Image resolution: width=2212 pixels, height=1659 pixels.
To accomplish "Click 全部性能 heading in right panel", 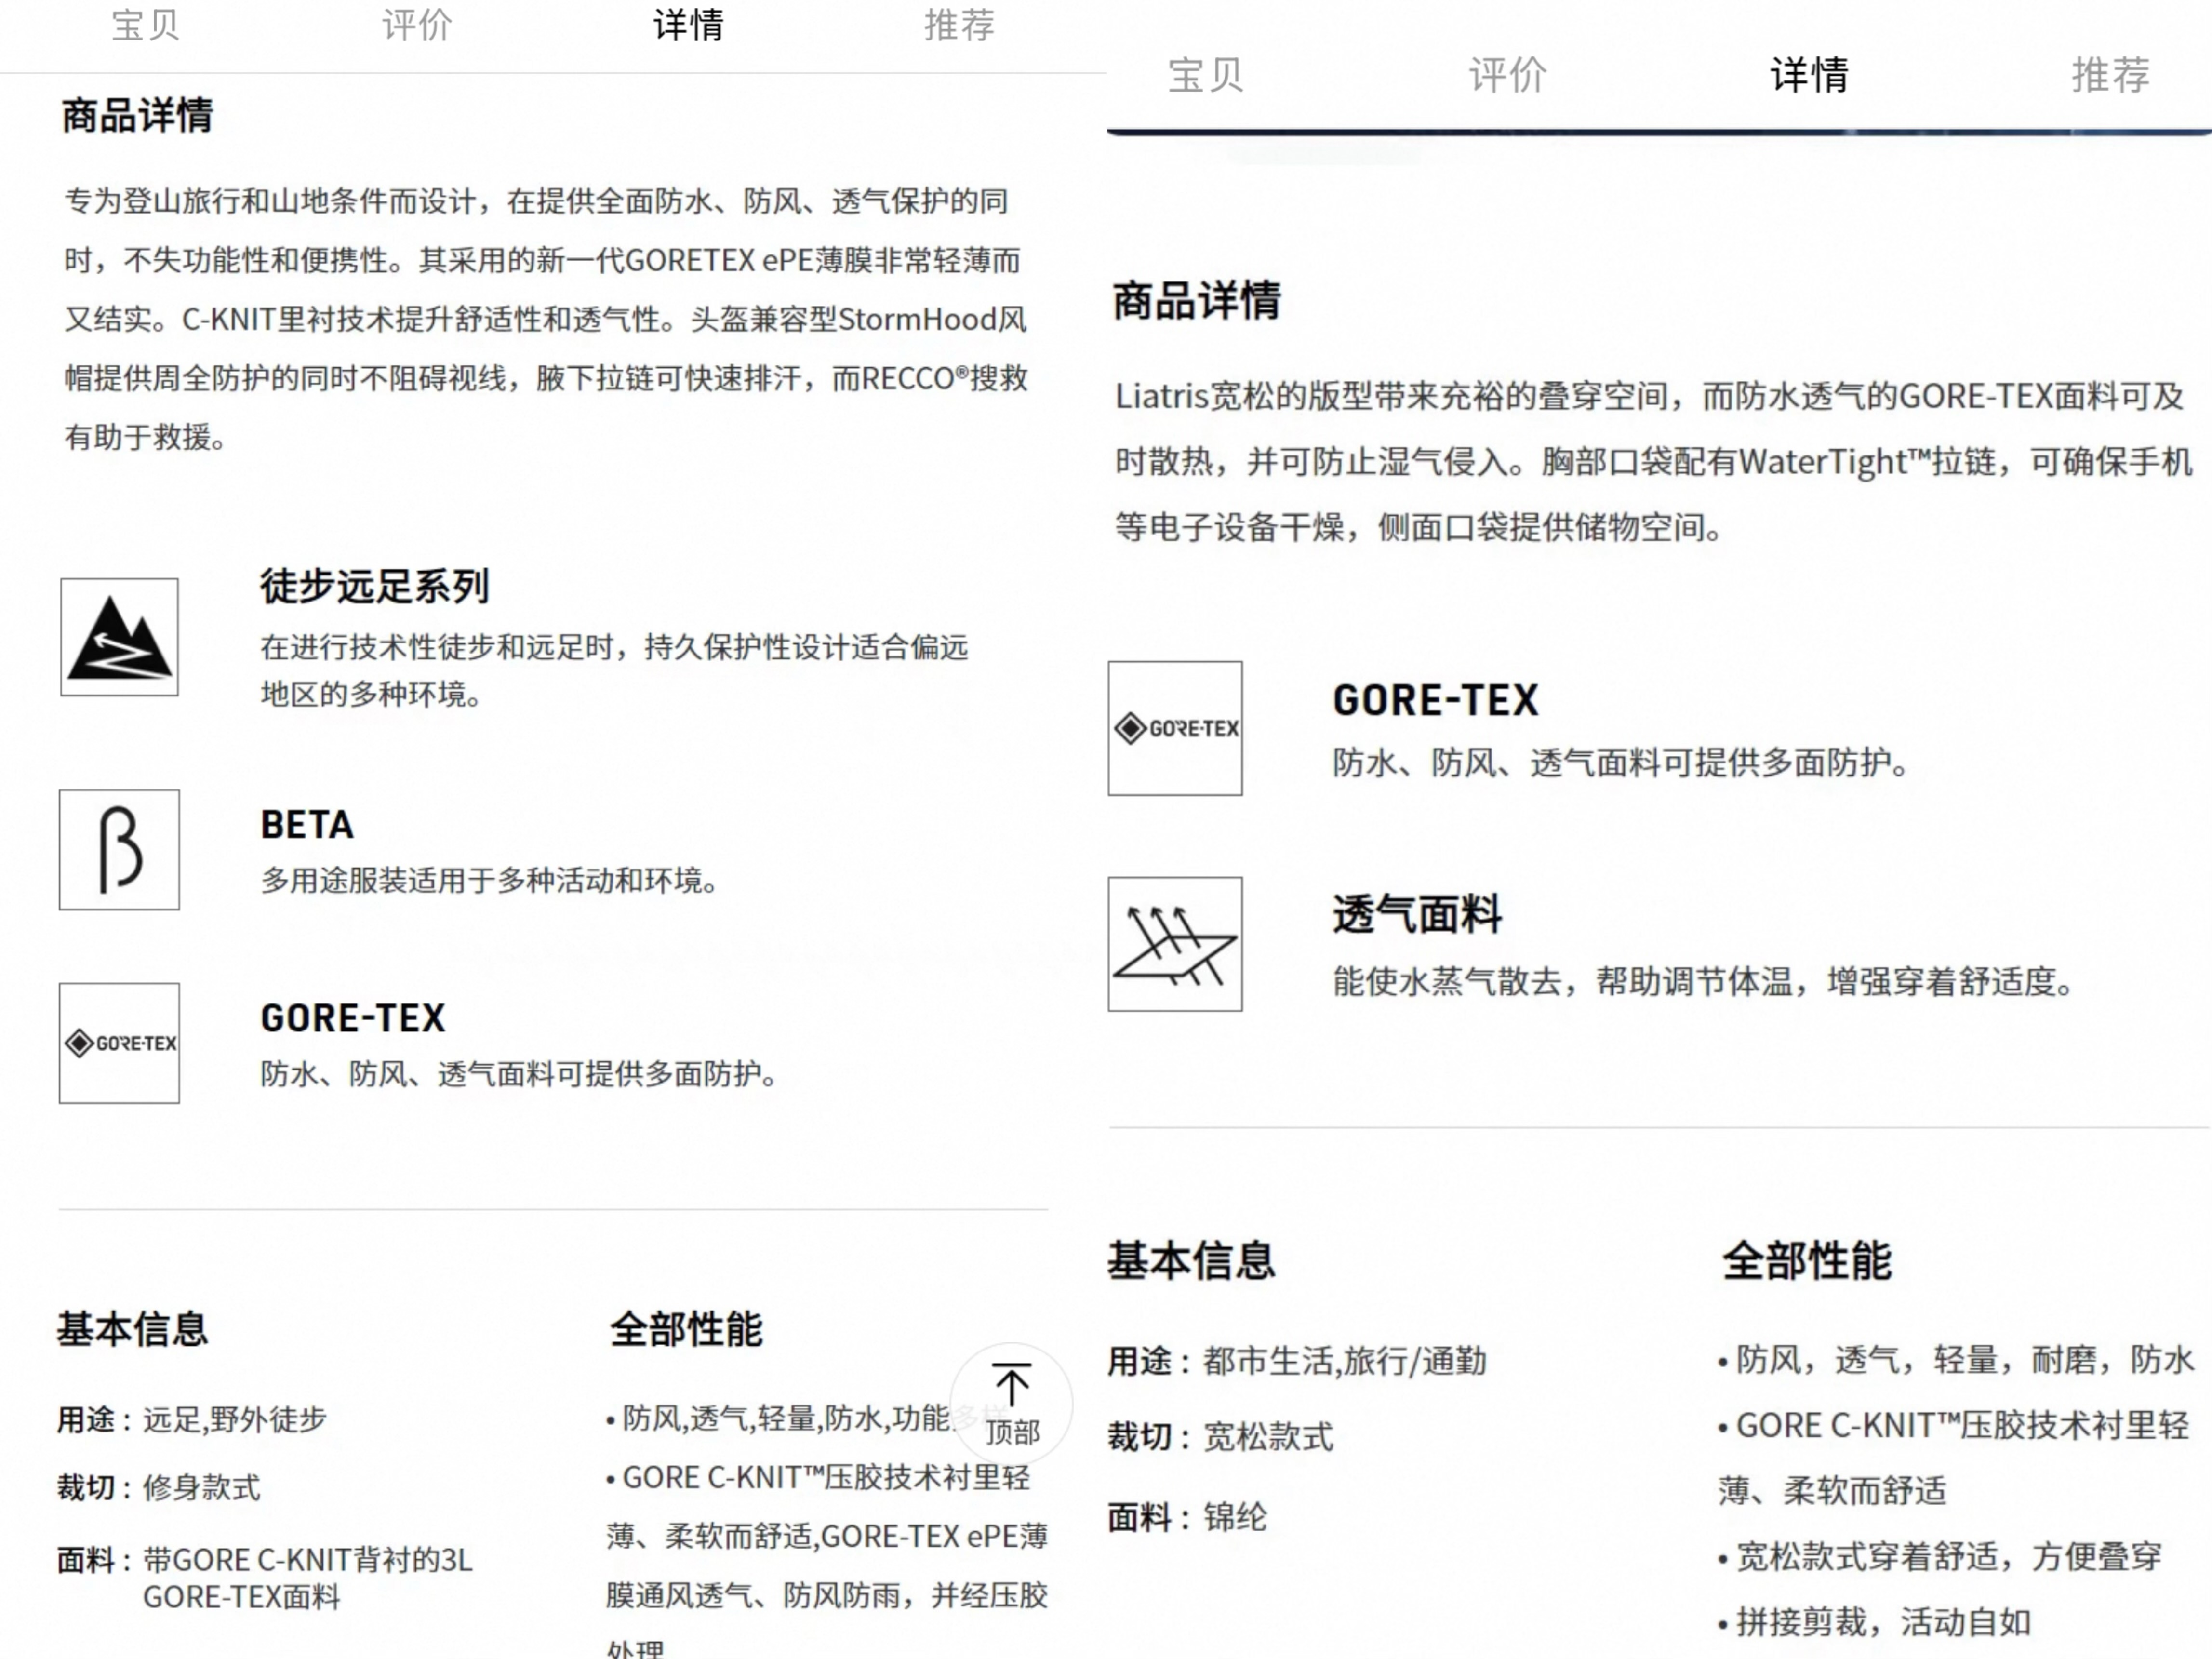I will click(x=1806, y=1260).
